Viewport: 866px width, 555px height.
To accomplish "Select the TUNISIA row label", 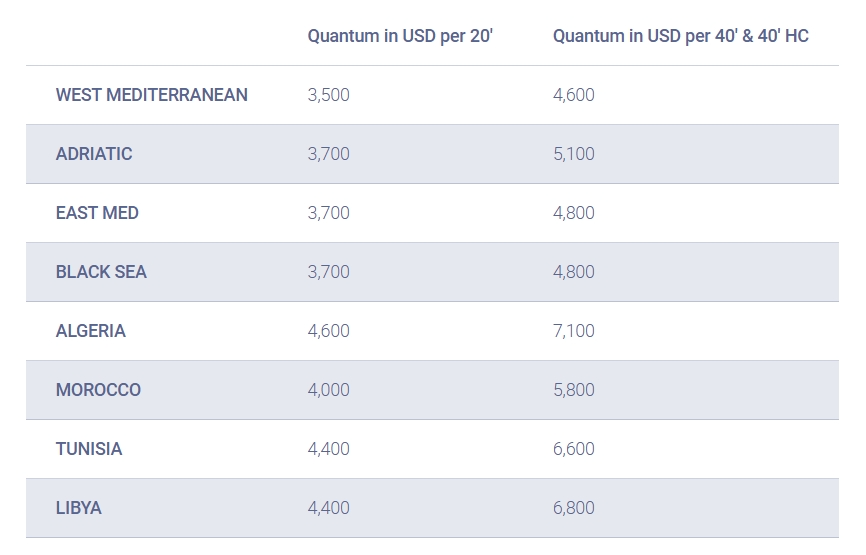I will (89, 449).
